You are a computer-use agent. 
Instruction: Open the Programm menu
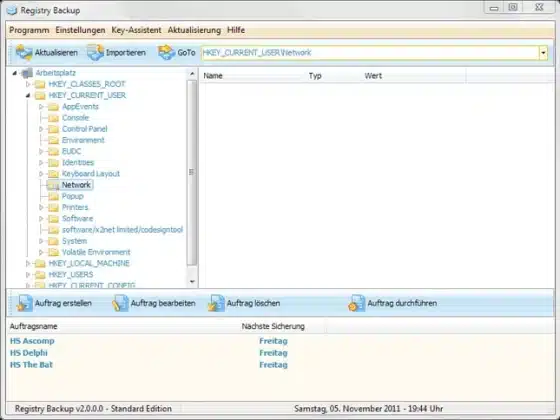(29, 30)
